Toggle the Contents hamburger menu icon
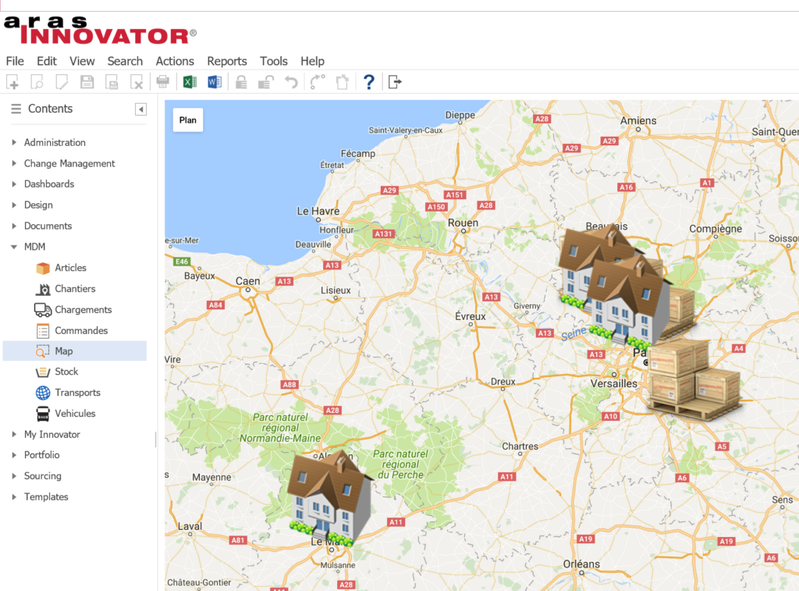Screen dimensions: 799x591 (x=16, y=109)
